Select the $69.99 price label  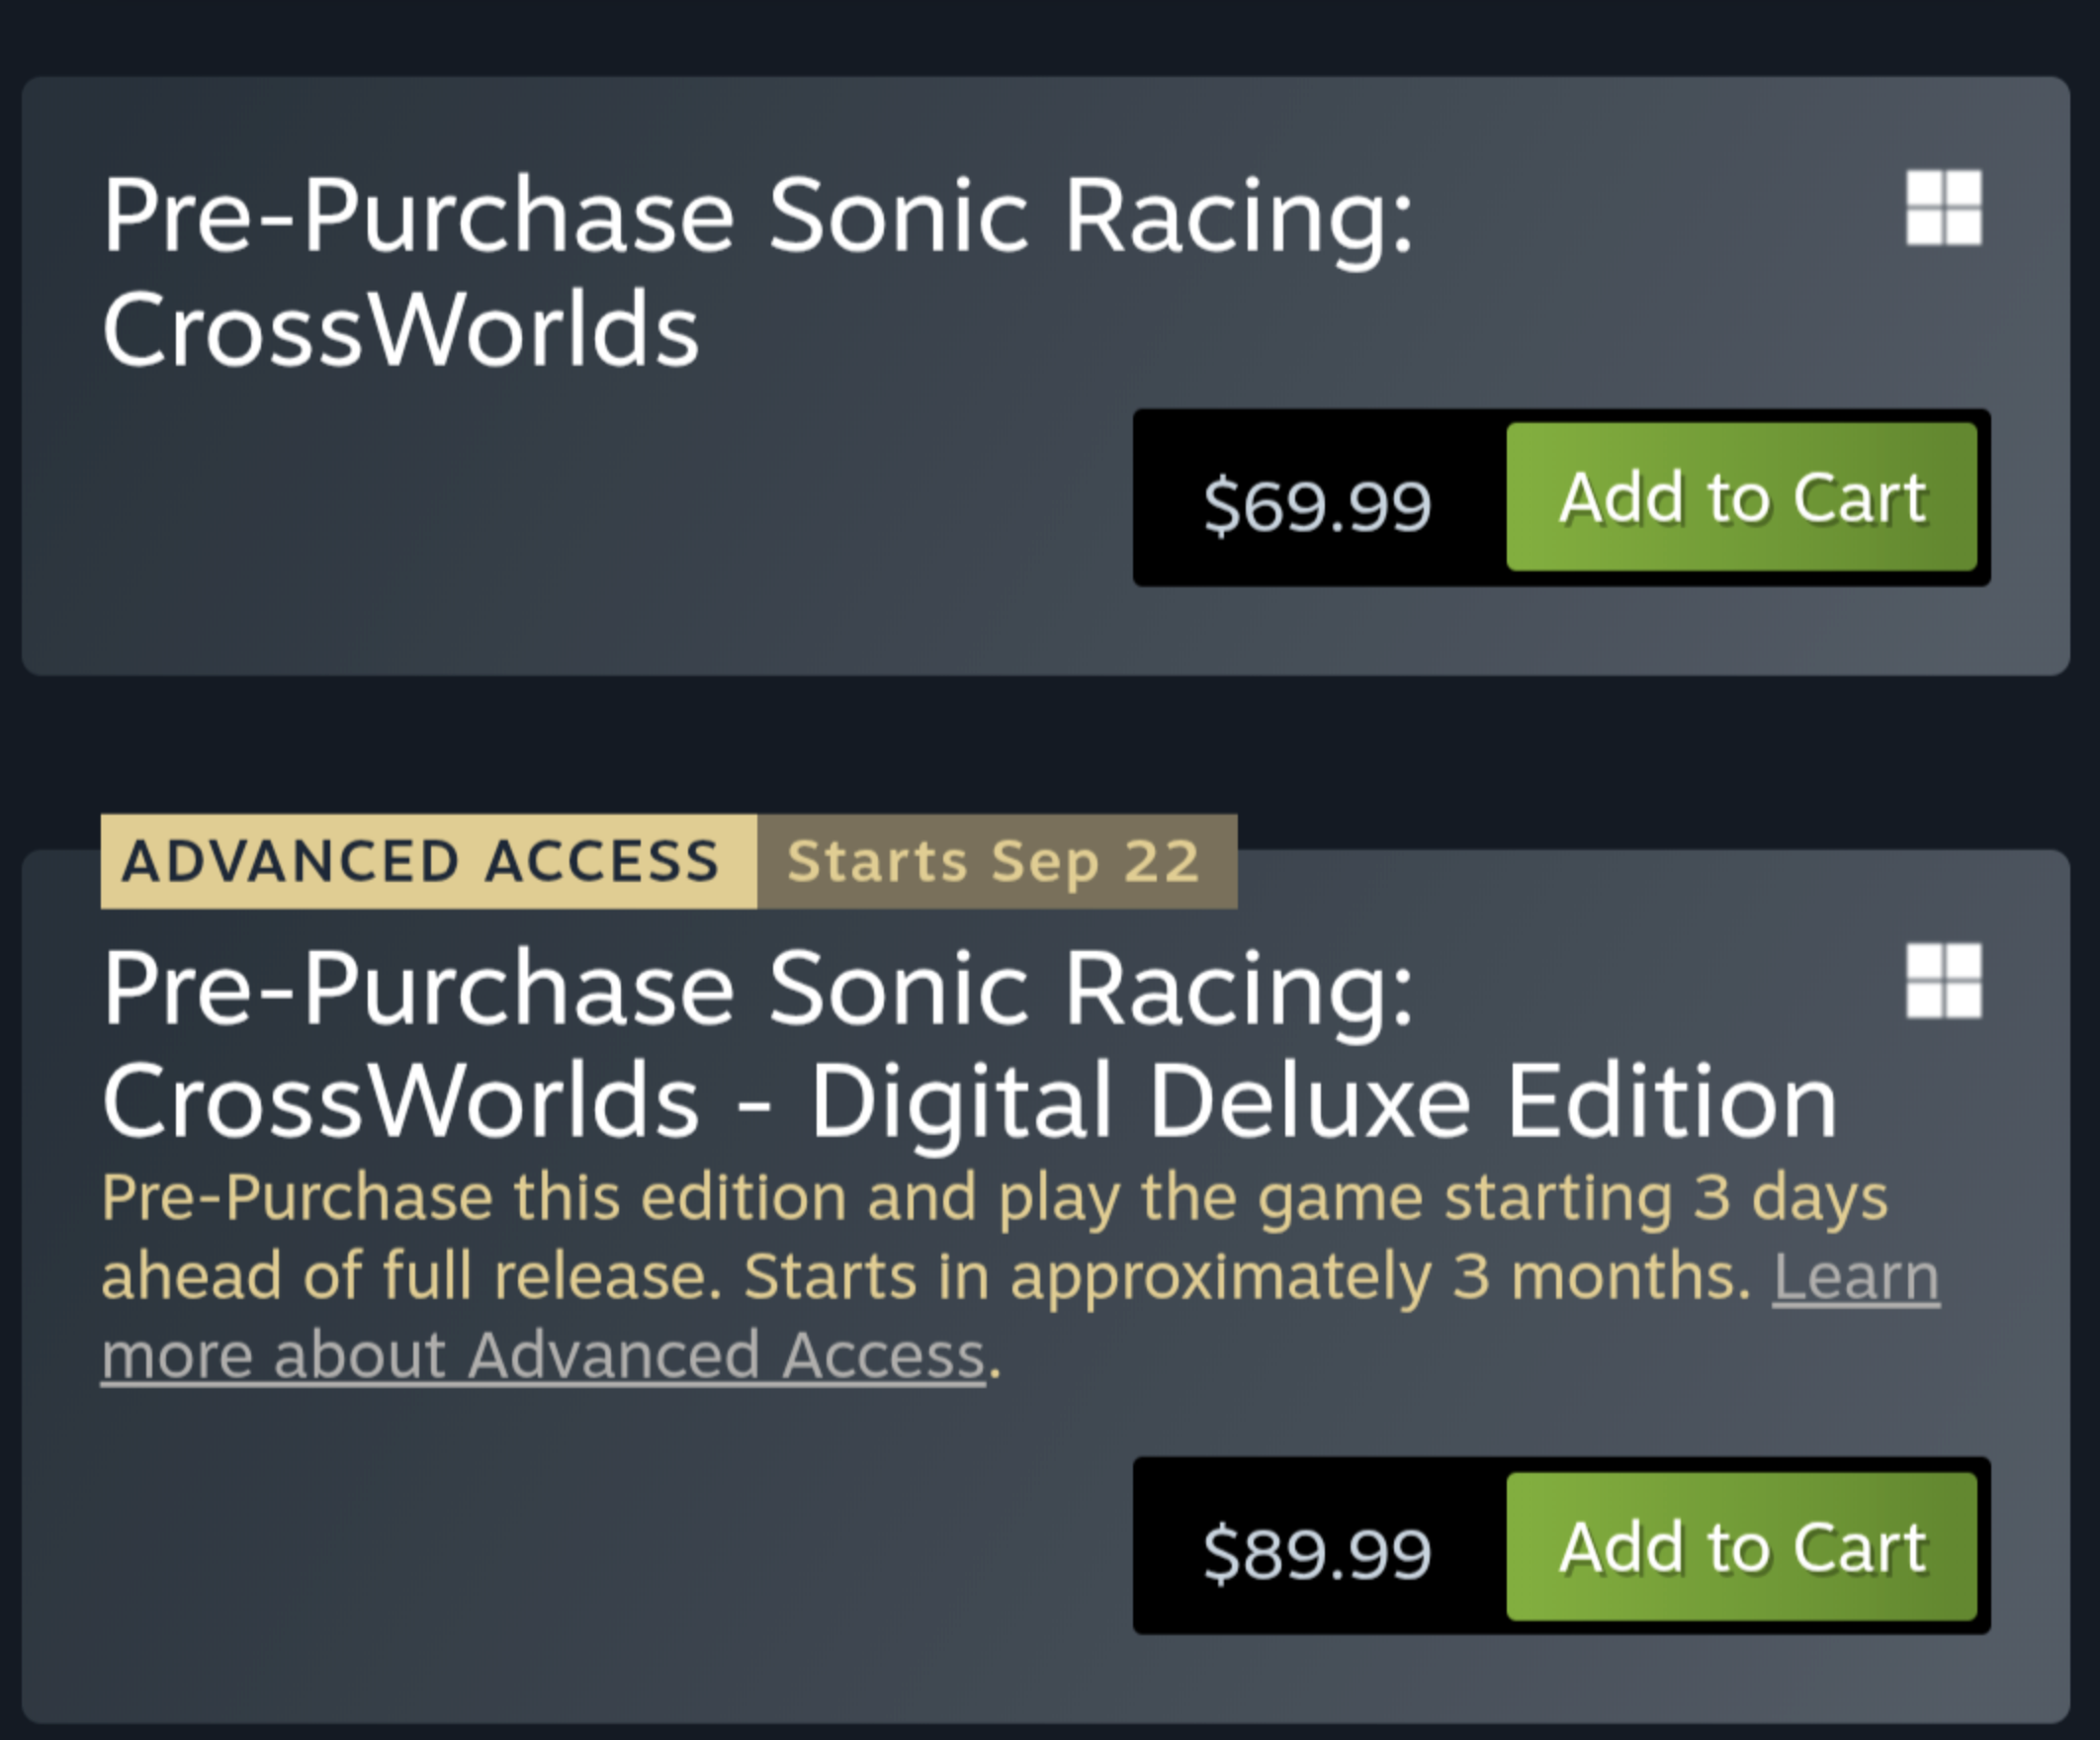coord(1317,504)
